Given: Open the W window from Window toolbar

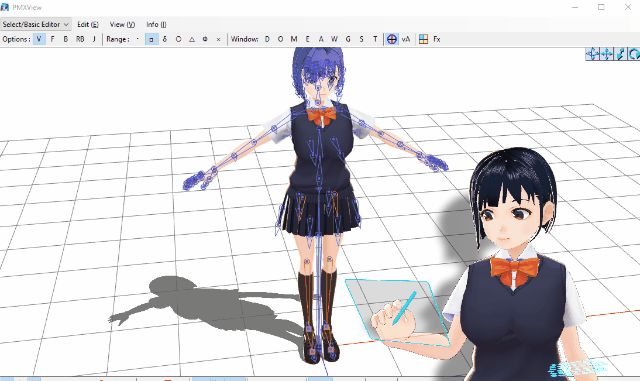Looking at the screenshot, I should click(x=334, y=39).
